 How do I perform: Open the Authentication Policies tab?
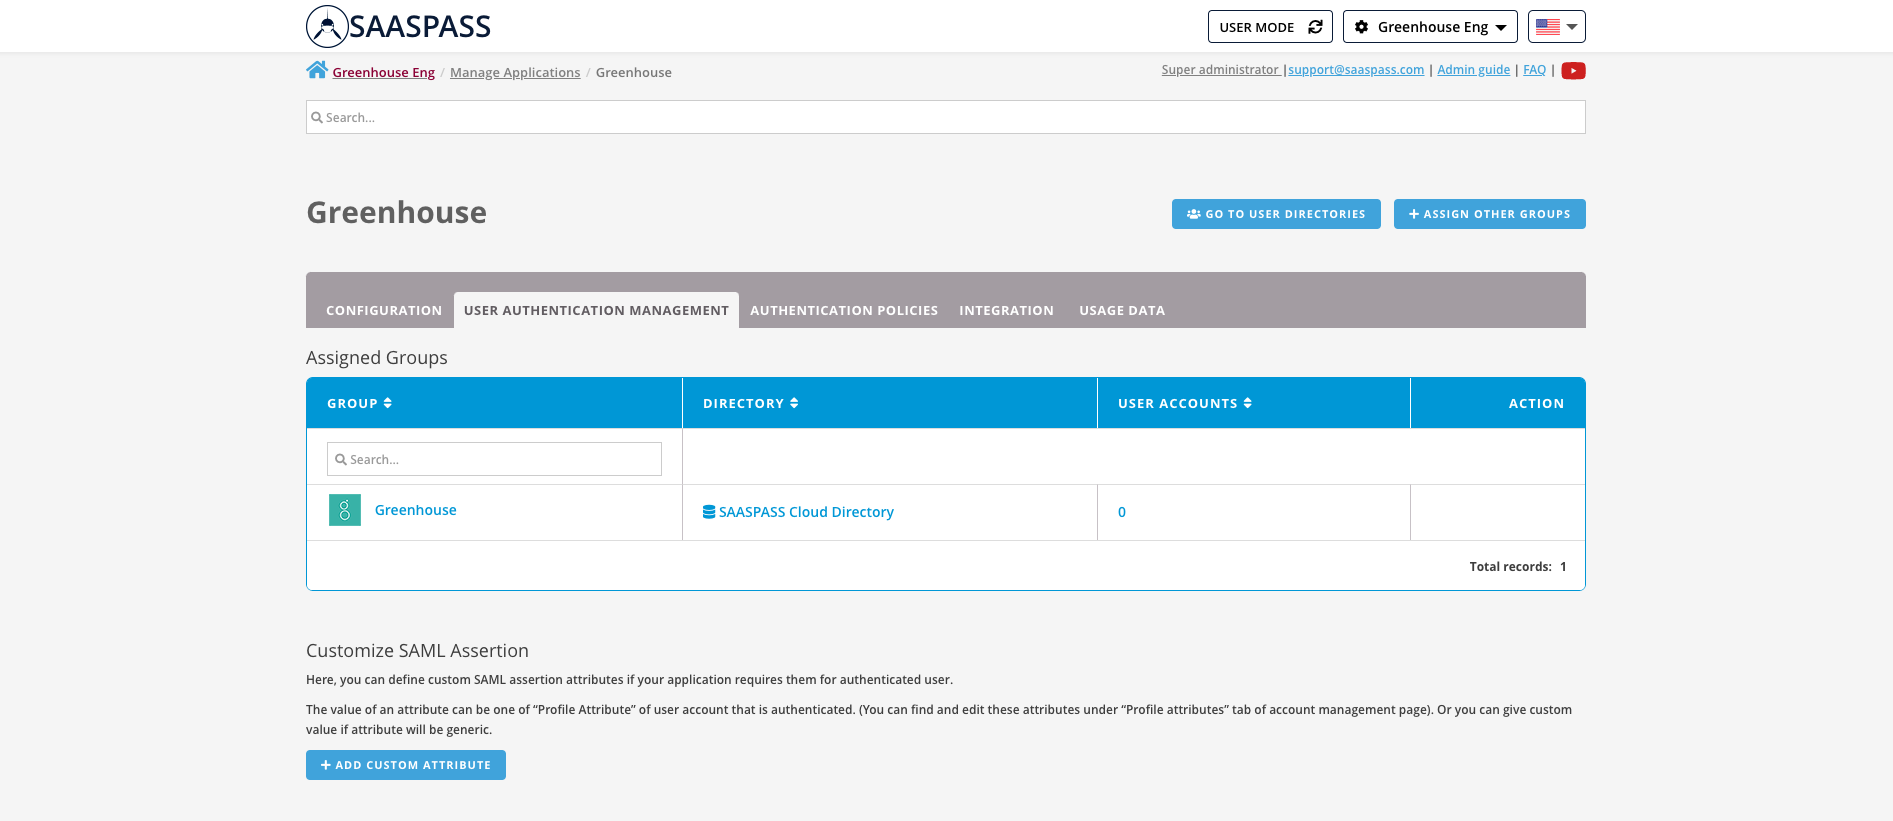[844, 310]
